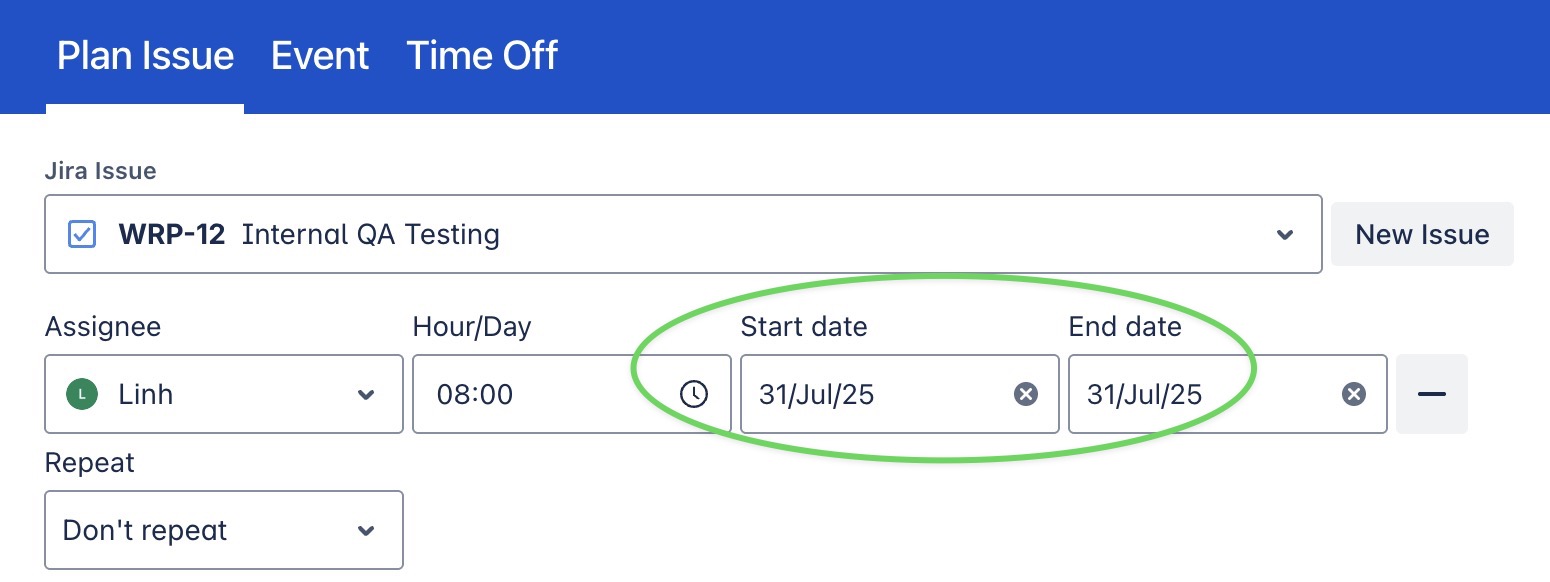This screenshot has height=582, width=1550.
Task: Clear the End date value
Action: tap(1353, 394)
